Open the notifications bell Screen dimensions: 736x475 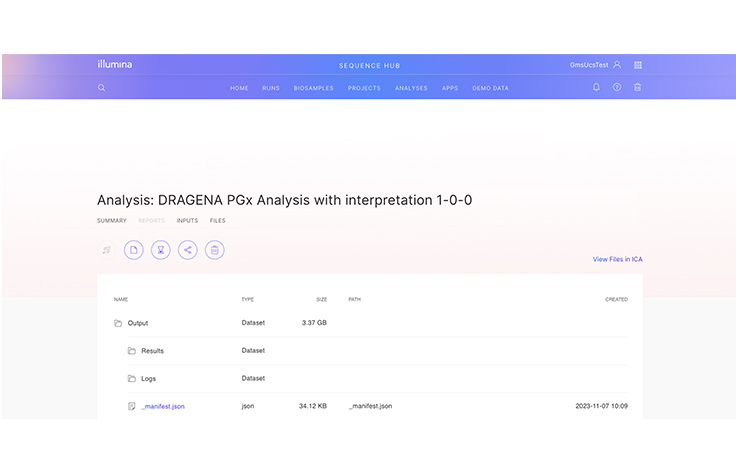[x=597, y=88]
